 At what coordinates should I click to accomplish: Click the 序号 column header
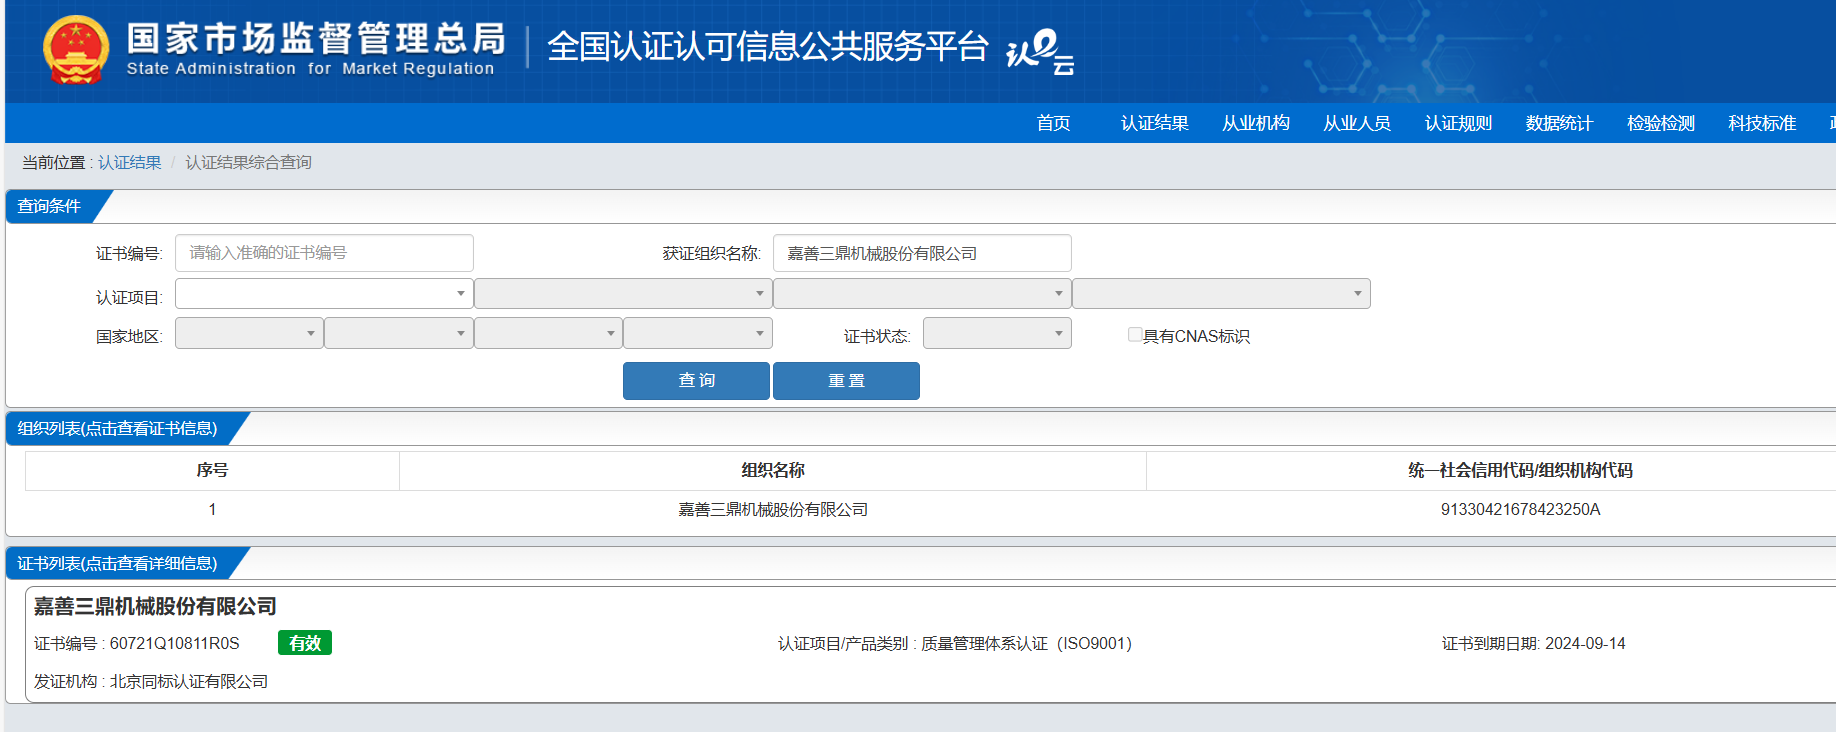click(212, 470)
